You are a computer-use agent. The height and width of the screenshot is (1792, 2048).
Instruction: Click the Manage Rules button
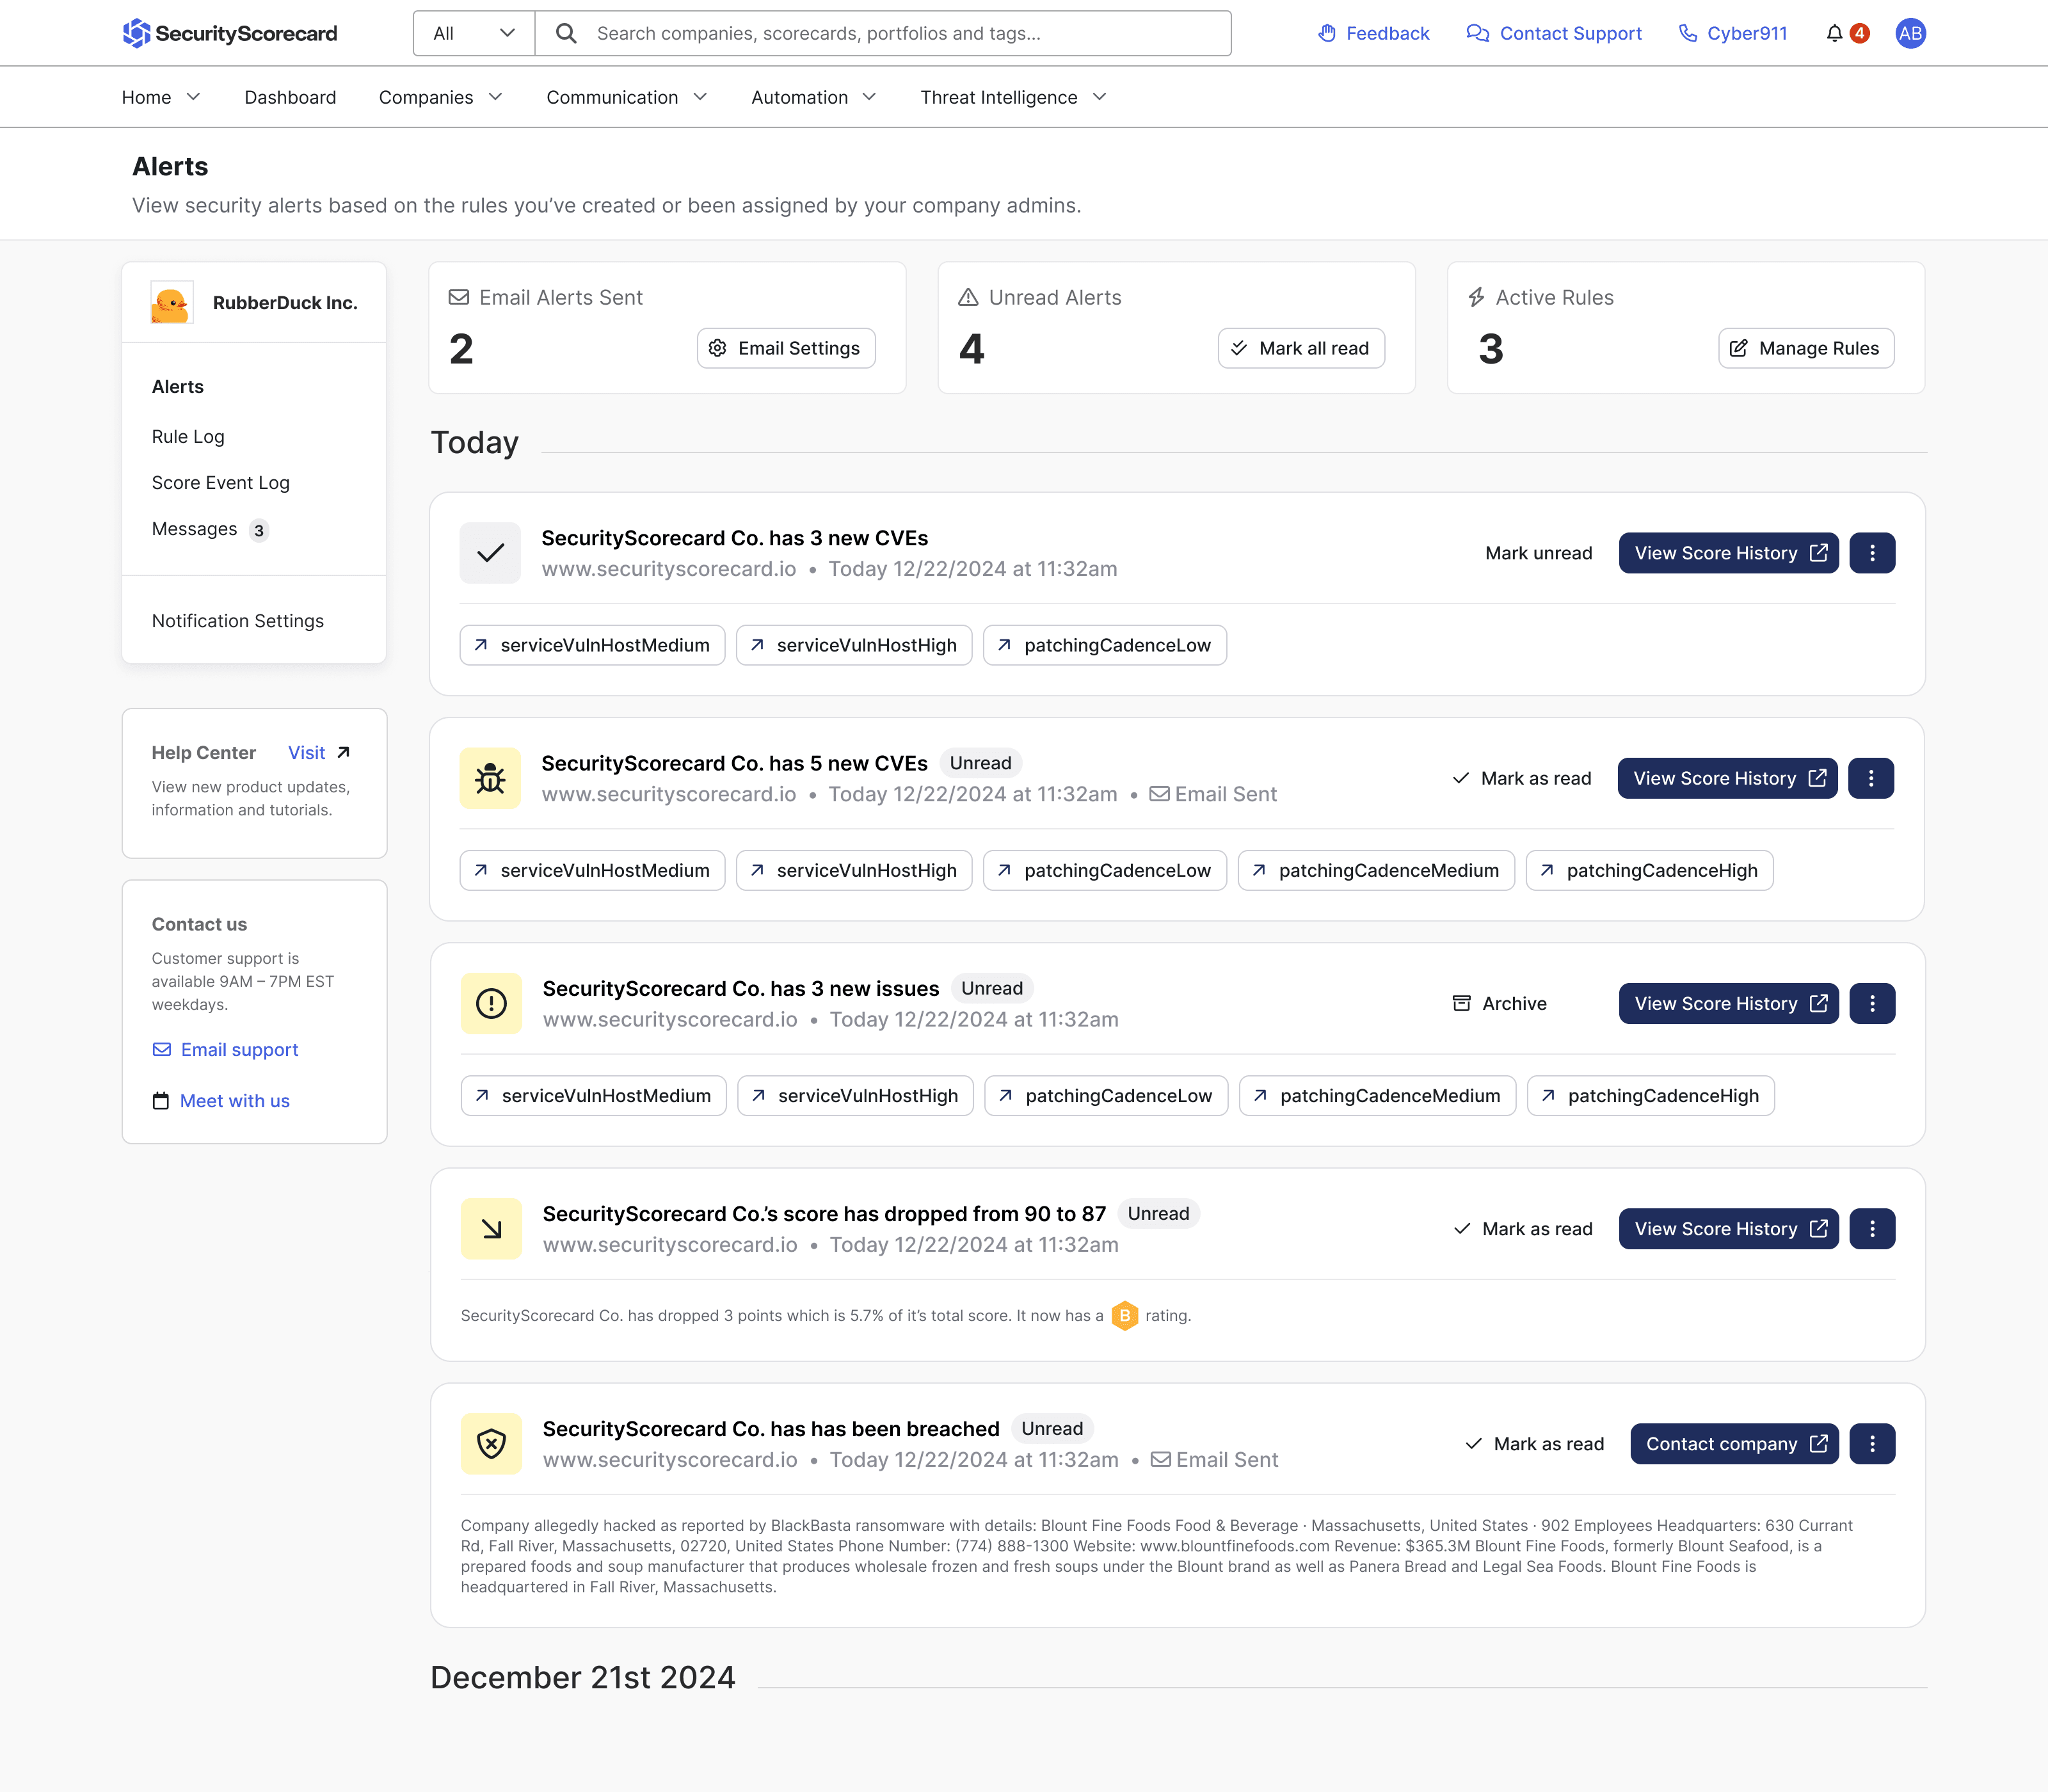coord(1806,348)
